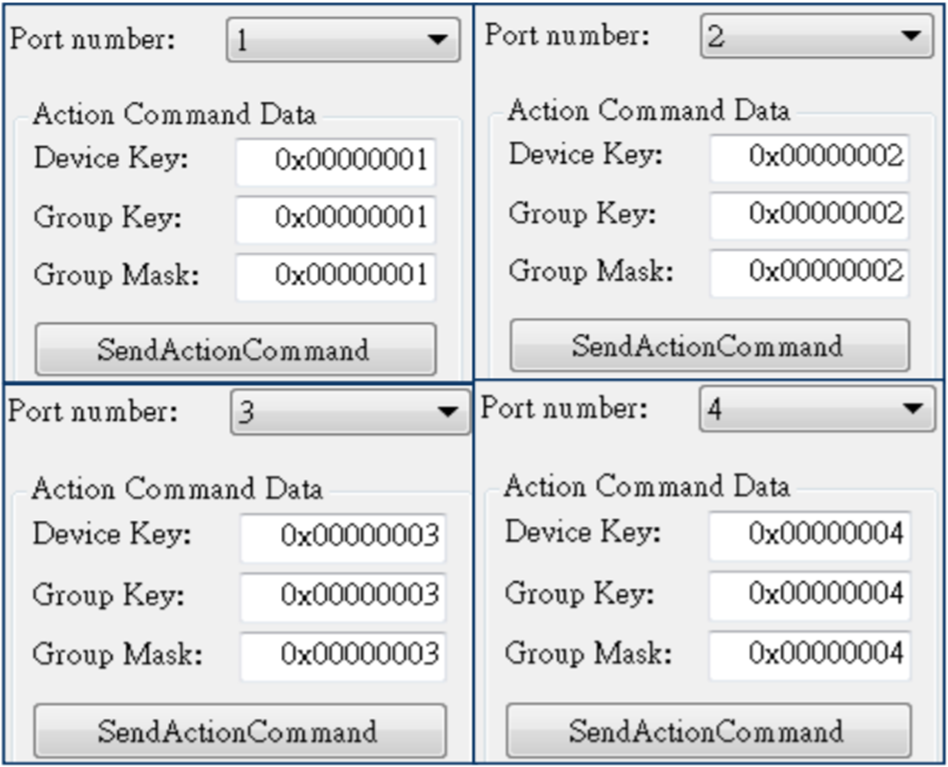Viewport: 948px width, 767px height.
Task: Click Device Key field showing 0x00000002
Action: pyautogui.click(x=809, y=157)
